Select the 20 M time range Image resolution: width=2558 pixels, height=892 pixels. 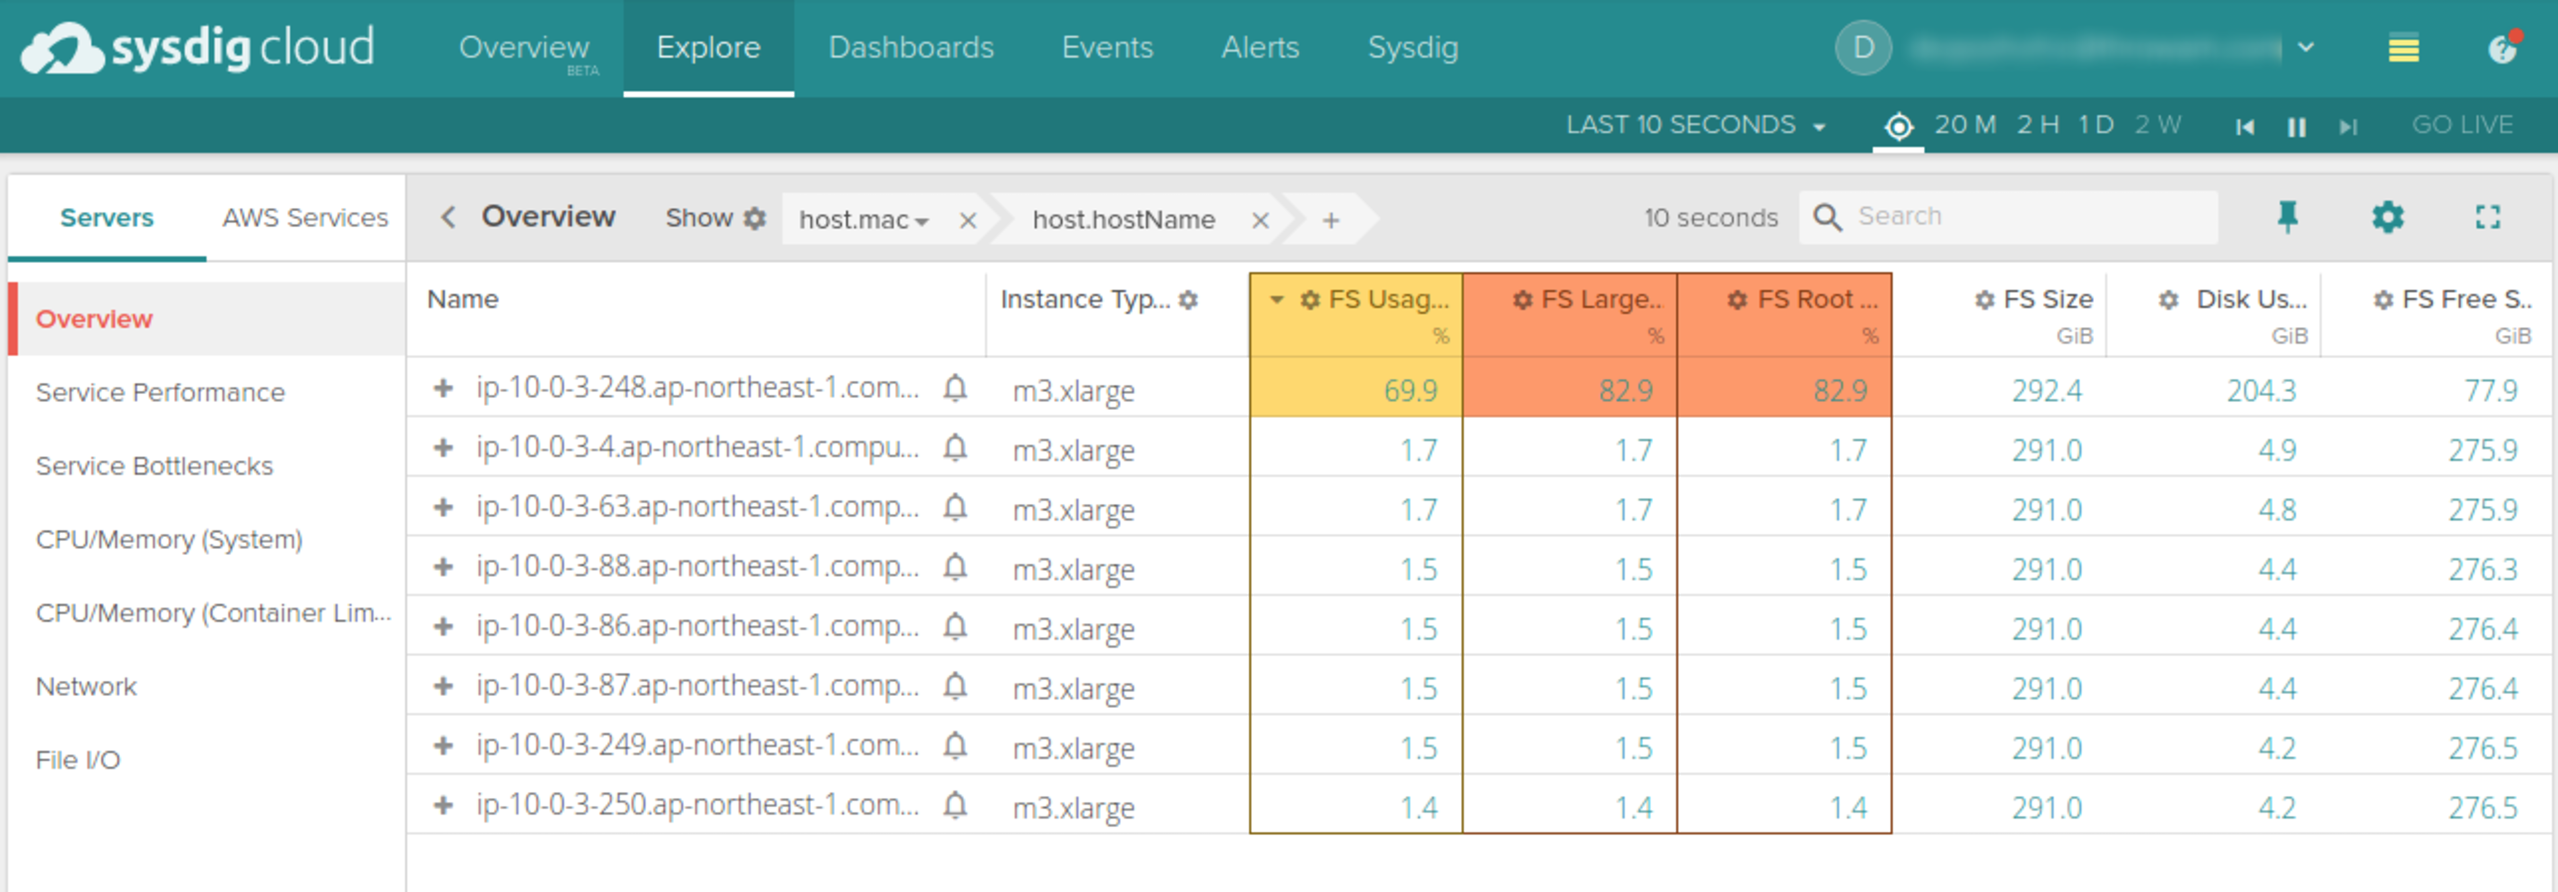coord(1964,125)
